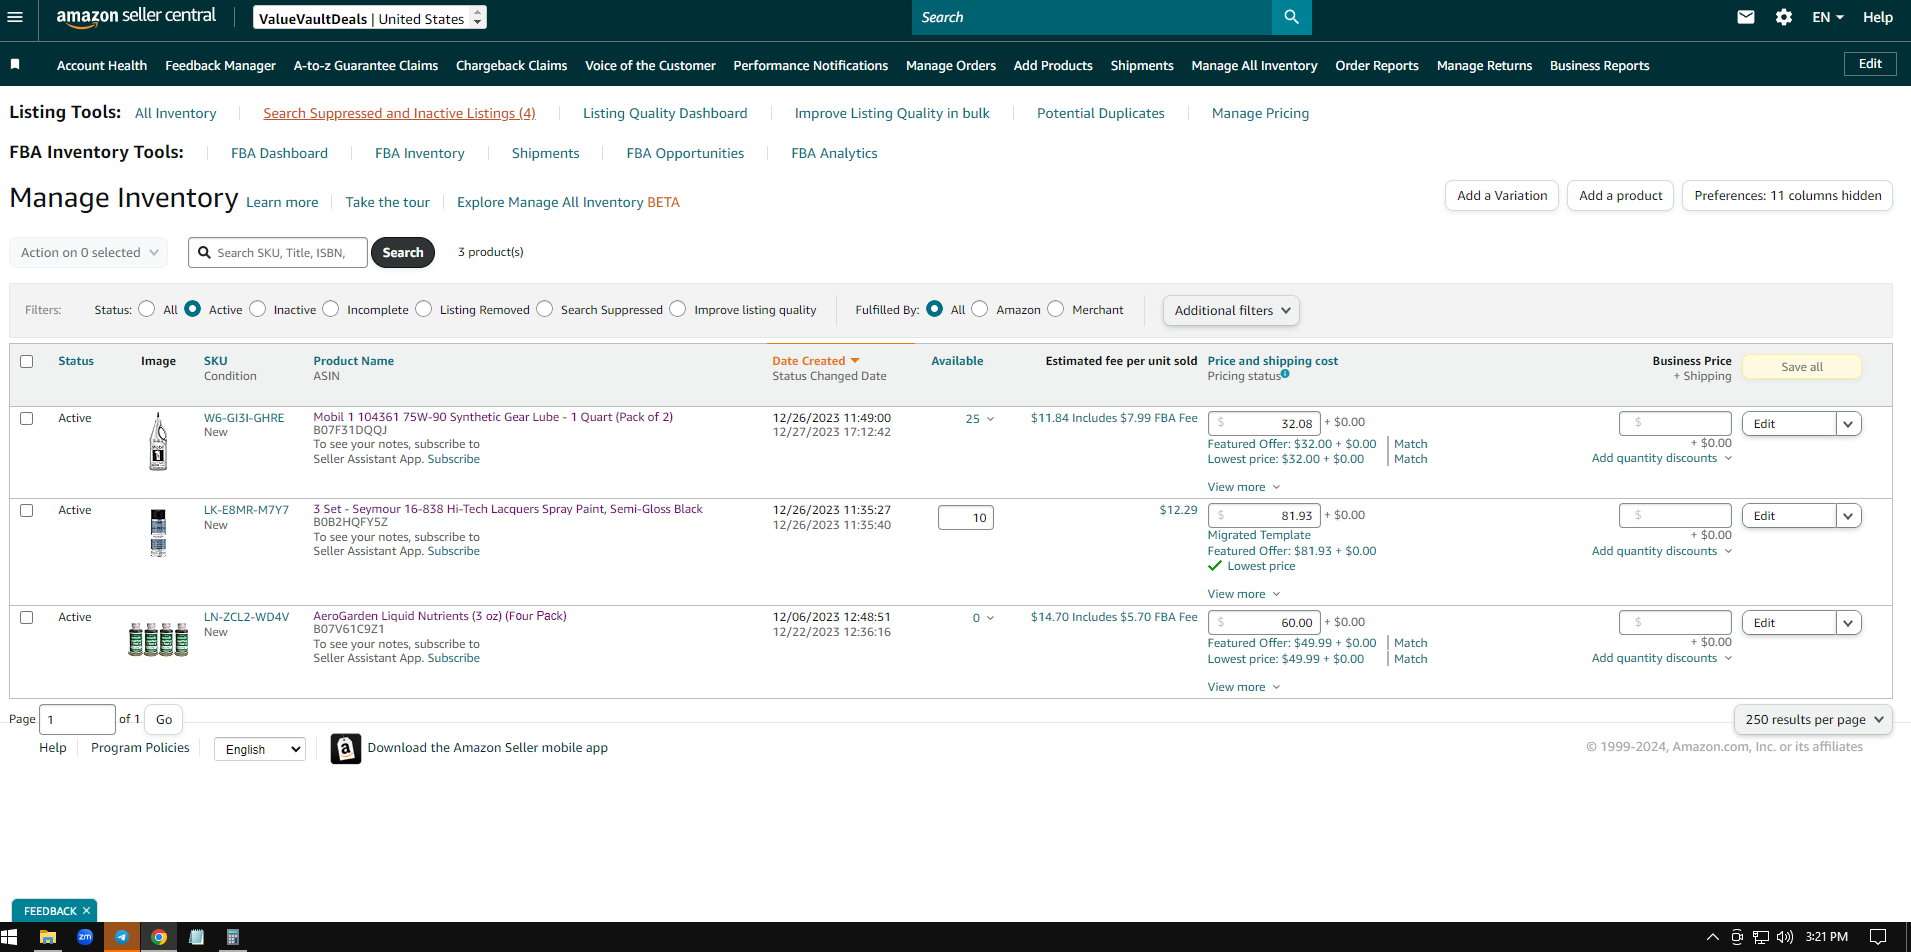1911x952 pixels.
Task: Open the hamburger navigation menu
Action: click(x=14, y=17)
